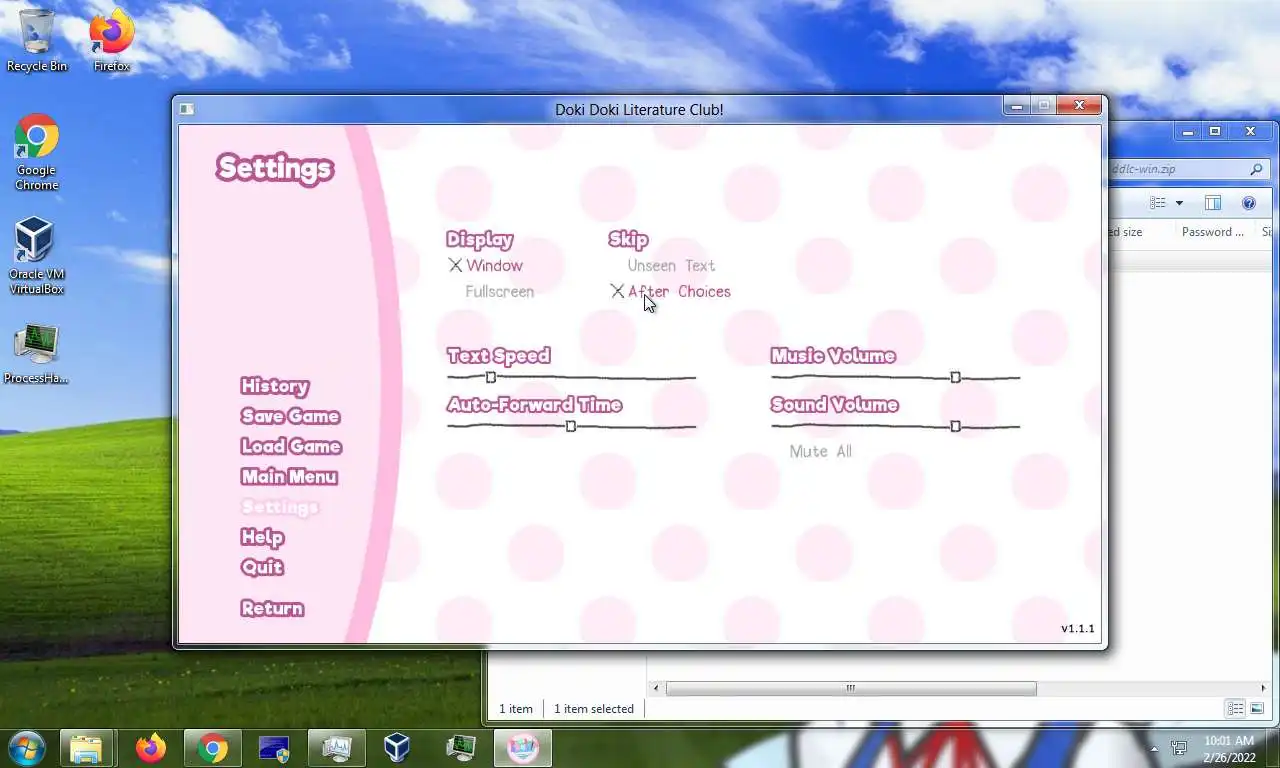1280x768 pixels.
Task: Launch Firefox from the desktop shortcut
Action: pyautogui.click(x=112, y=40)
